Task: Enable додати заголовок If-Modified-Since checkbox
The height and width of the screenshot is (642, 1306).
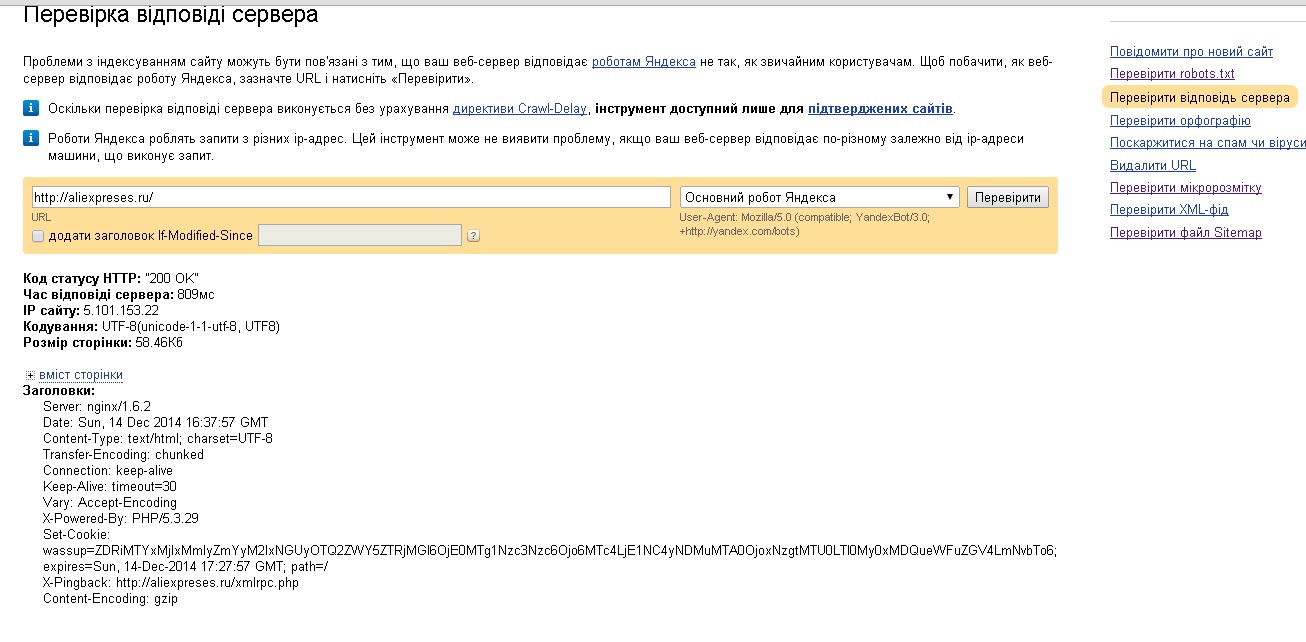Action: (38, 236)
